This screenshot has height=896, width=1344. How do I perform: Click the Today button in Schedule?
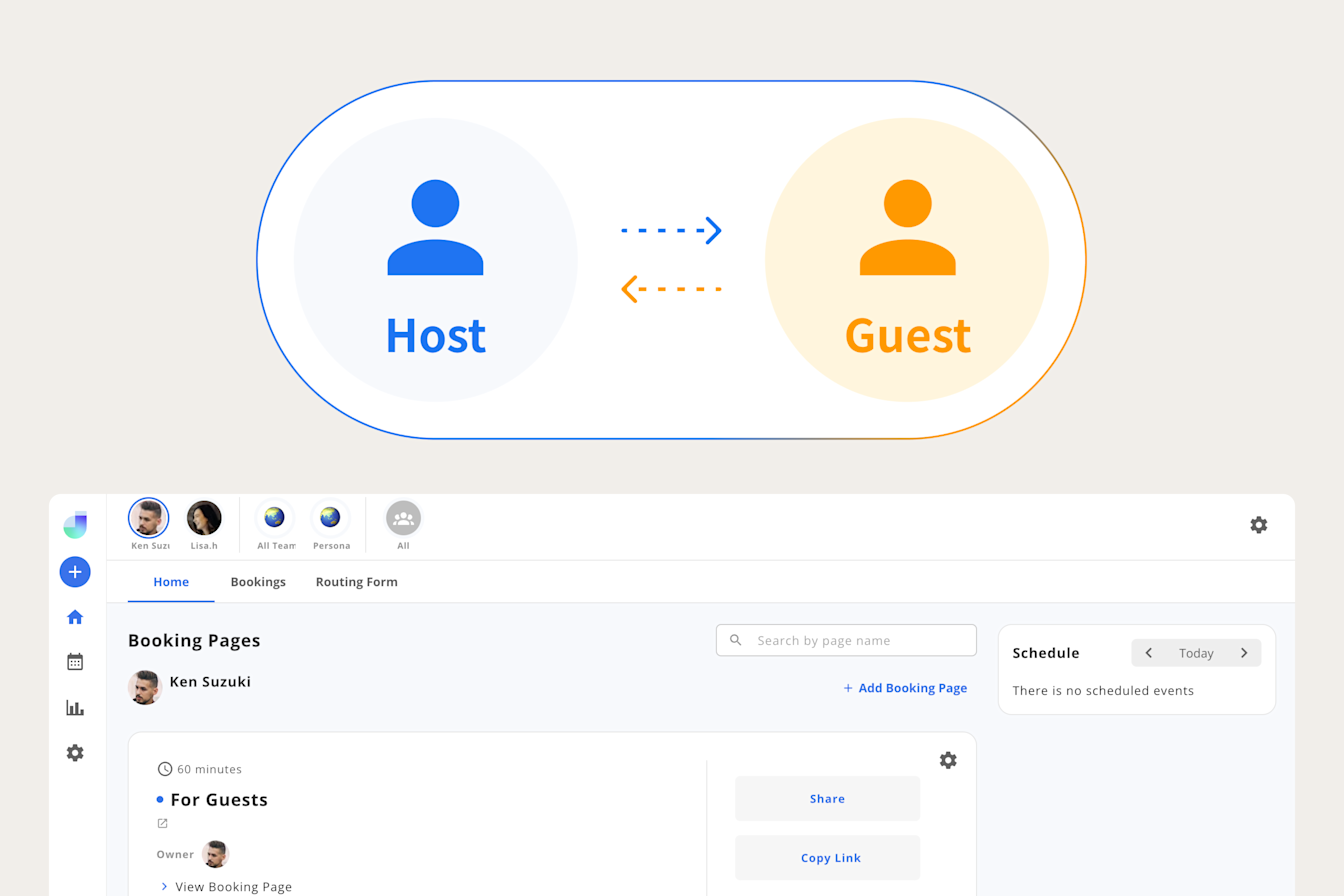click(x=1196, y=653)
